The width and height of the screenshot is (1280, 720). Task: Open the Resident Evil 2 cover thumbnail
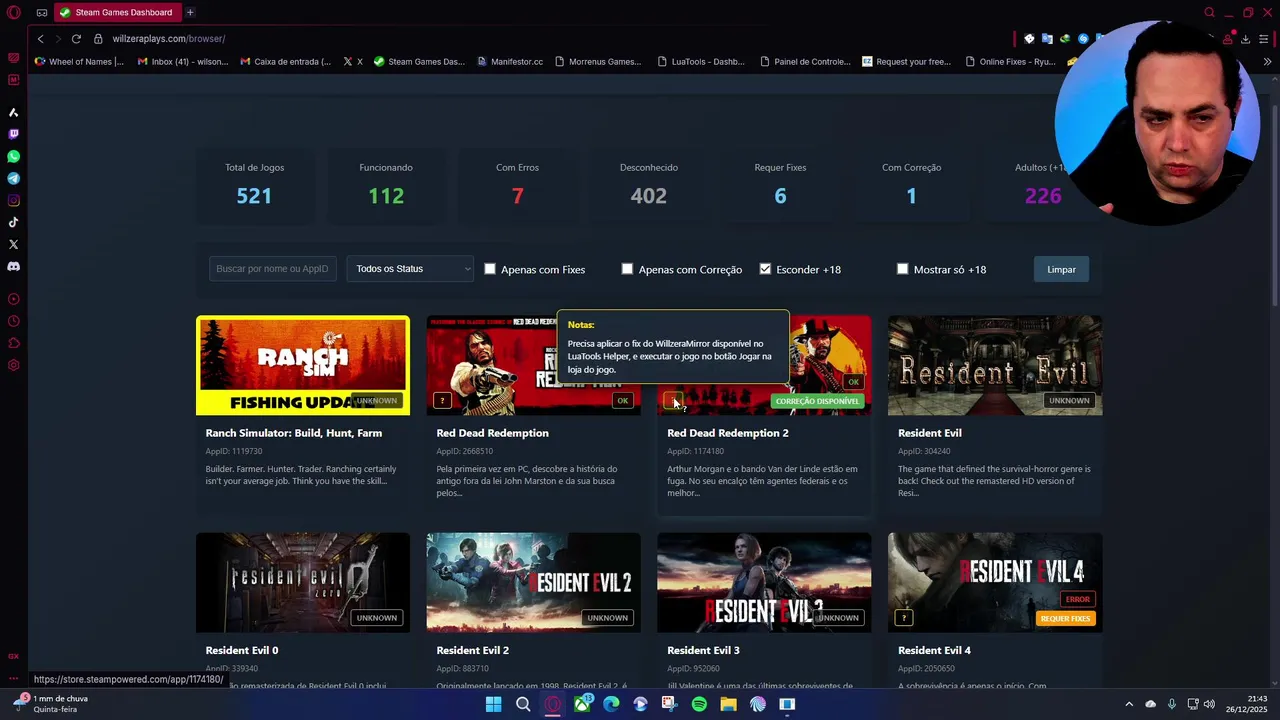point(534,582)
